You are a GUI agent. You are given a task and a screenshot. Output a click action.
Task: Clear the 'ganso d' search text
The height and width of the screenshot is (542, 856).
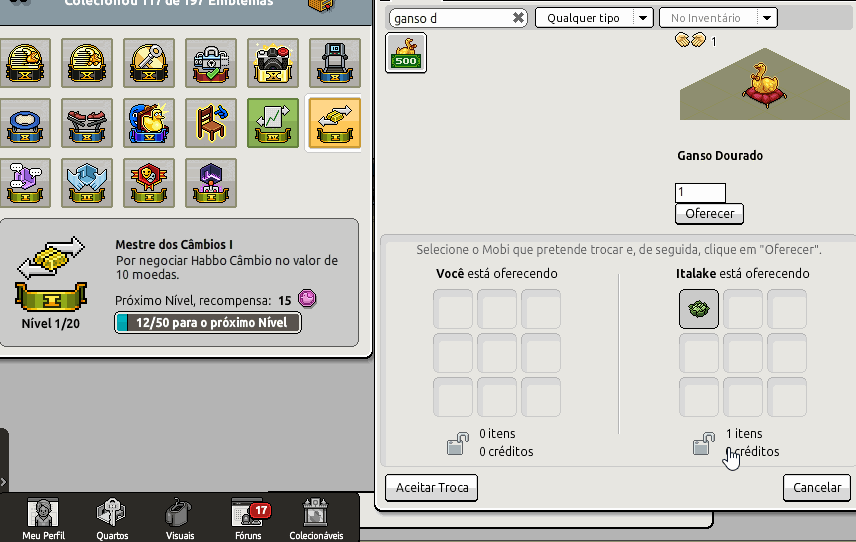pyautogui.click(x=518, y=18)
